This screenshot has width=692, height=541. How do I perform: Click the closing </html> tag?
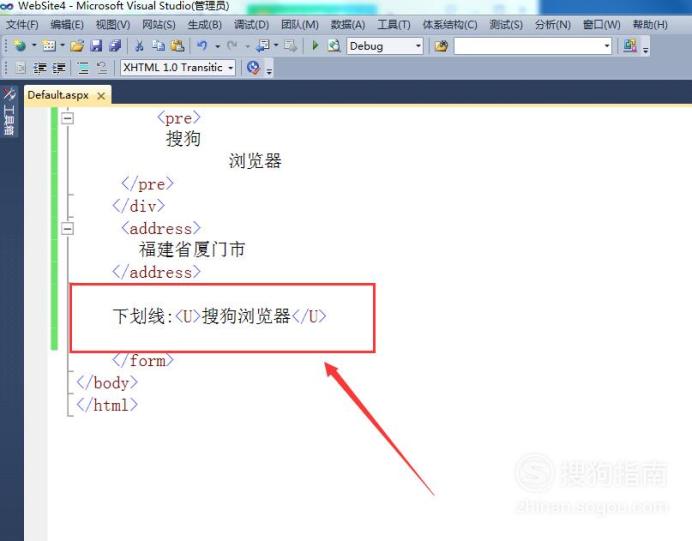tap(107, 405)
